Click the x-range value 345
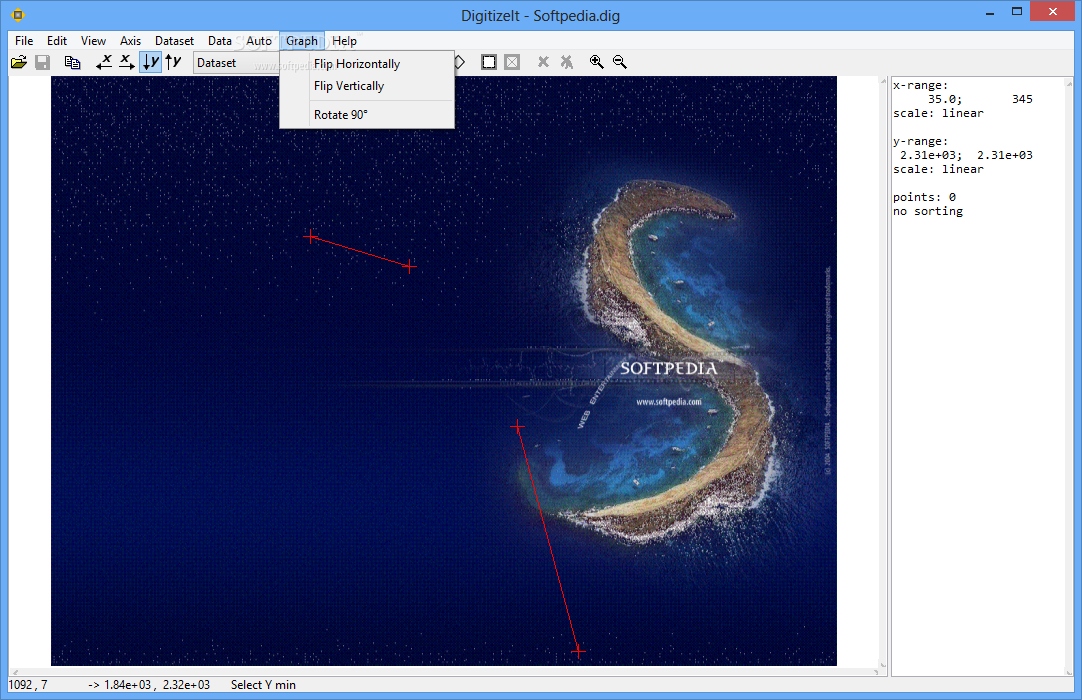 pyautogui.click(x=1022, y=99)
